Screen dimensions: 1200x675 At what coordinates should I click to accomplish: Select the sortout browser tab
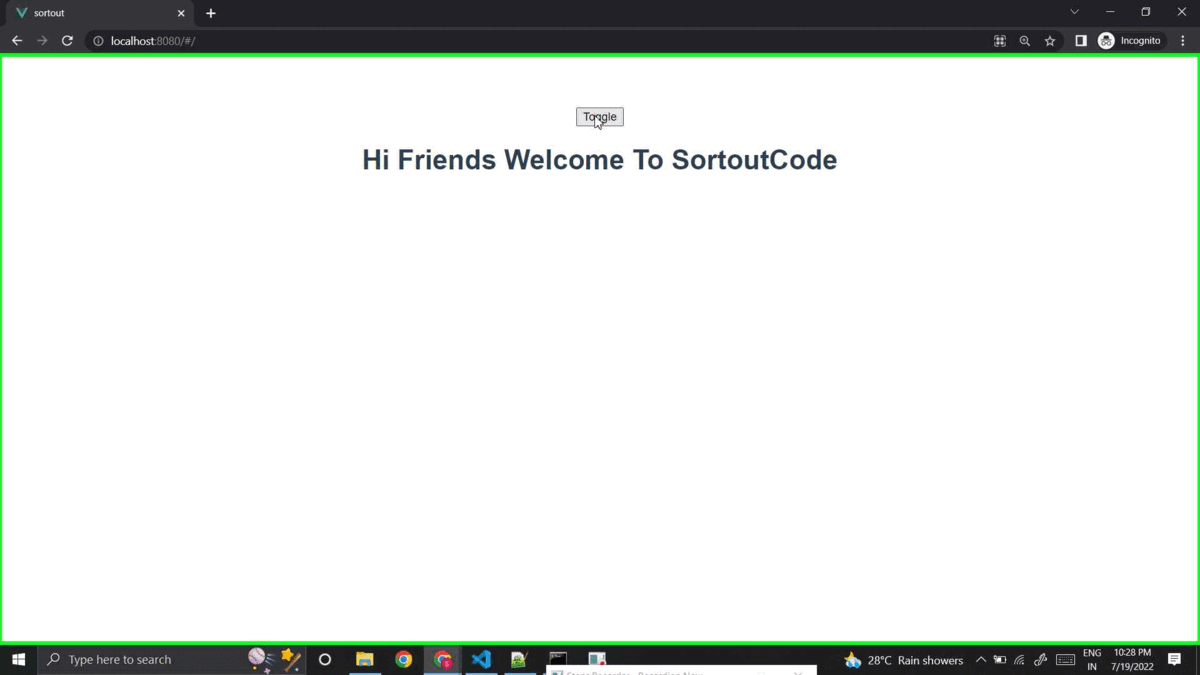pyautogui.click(x=99, y=14)
